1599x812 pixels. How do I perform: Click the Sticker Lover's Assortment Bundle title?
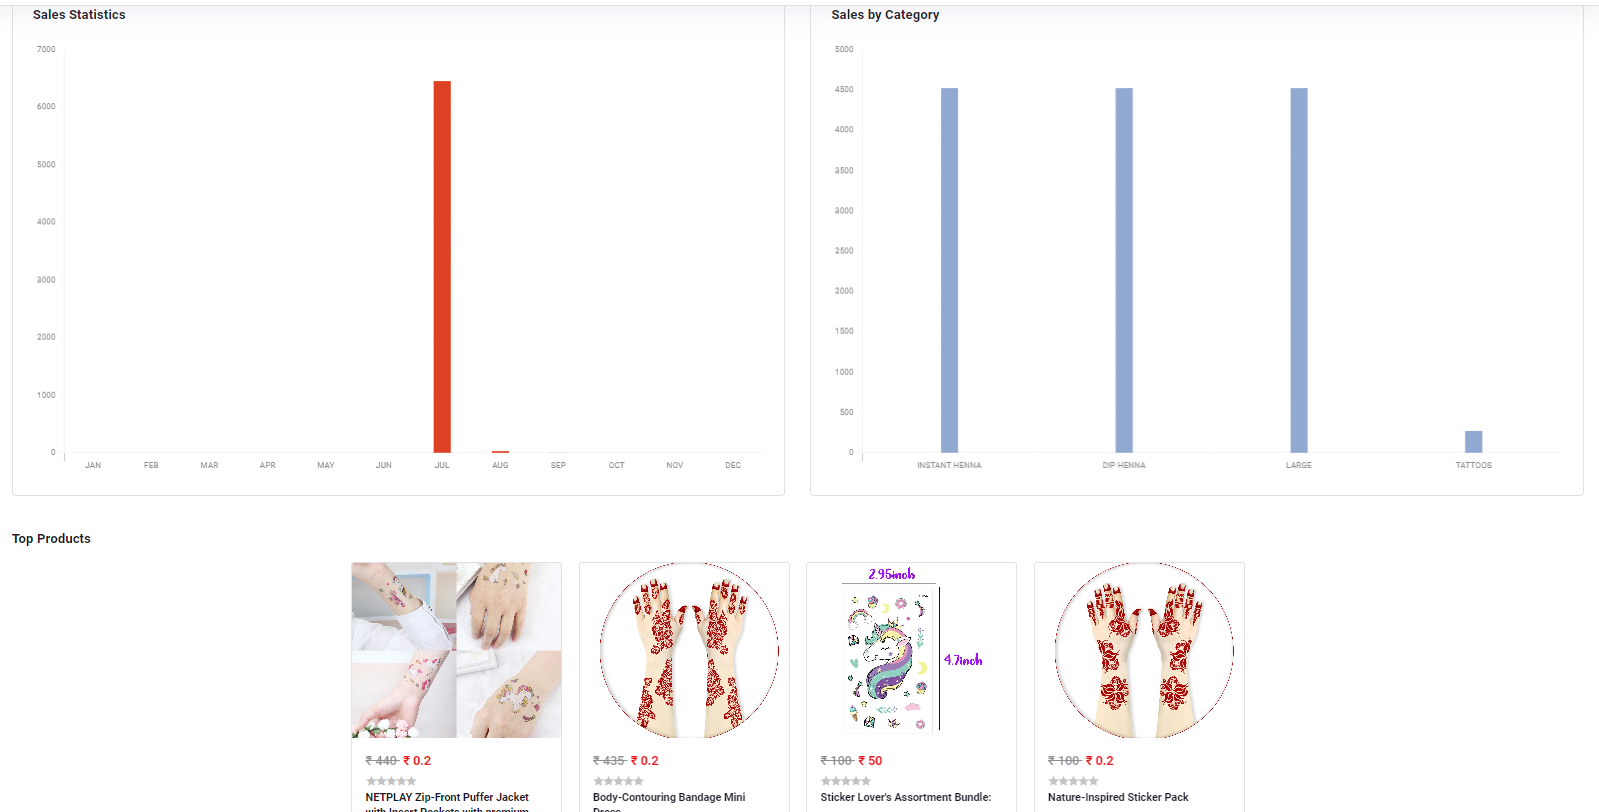point(906,798)
